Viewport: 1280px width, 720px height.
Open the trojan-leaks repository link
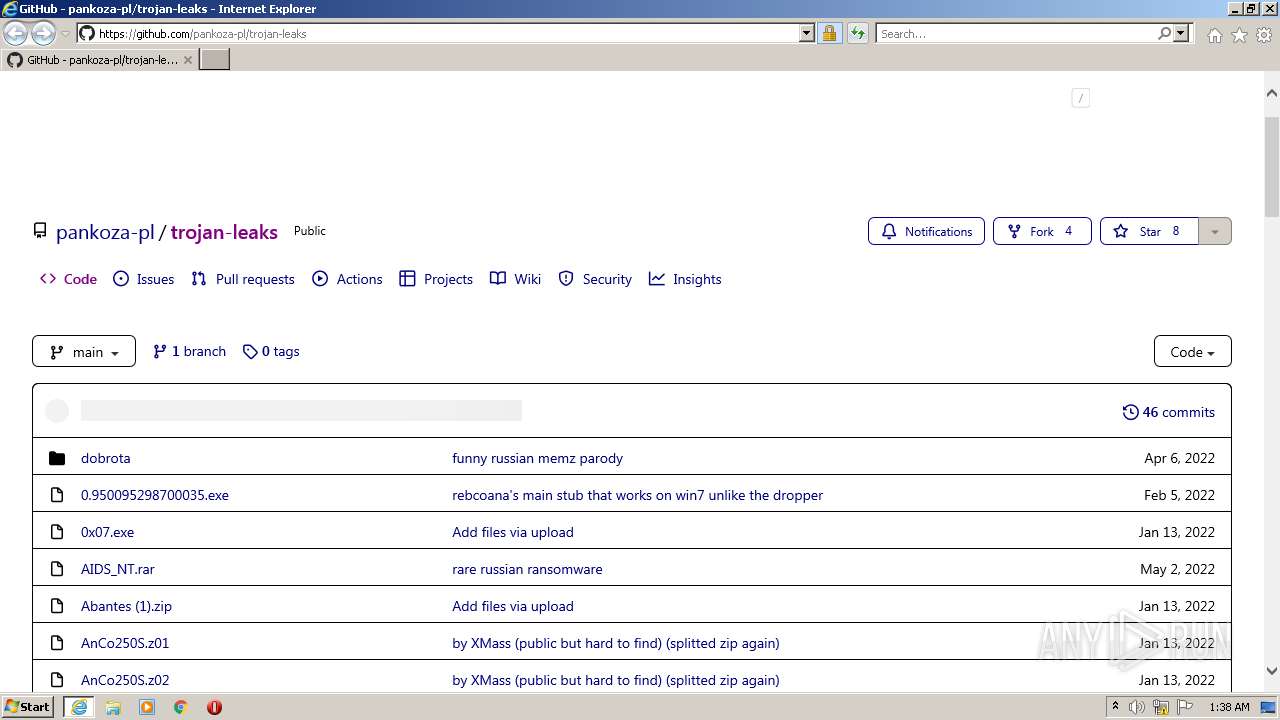(x=224, y=232)
